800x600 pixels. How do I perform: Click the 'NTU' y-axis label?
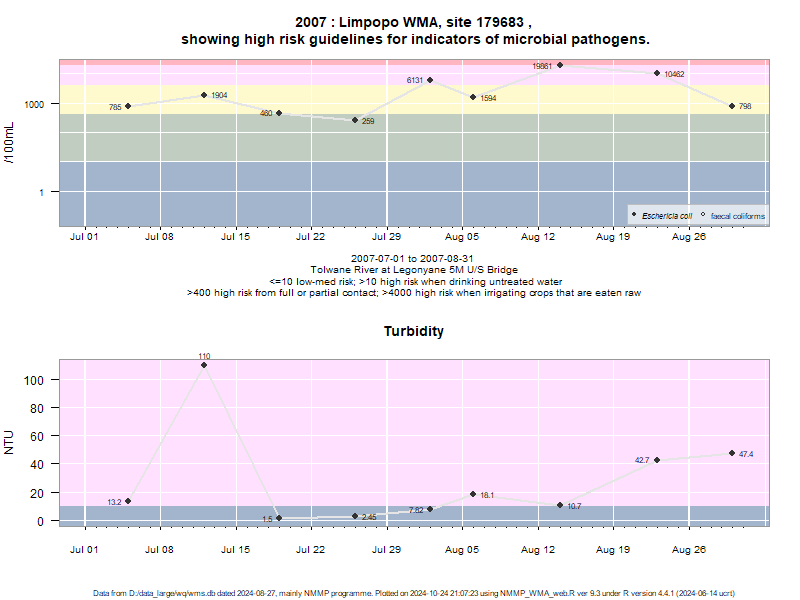[9, 443]
